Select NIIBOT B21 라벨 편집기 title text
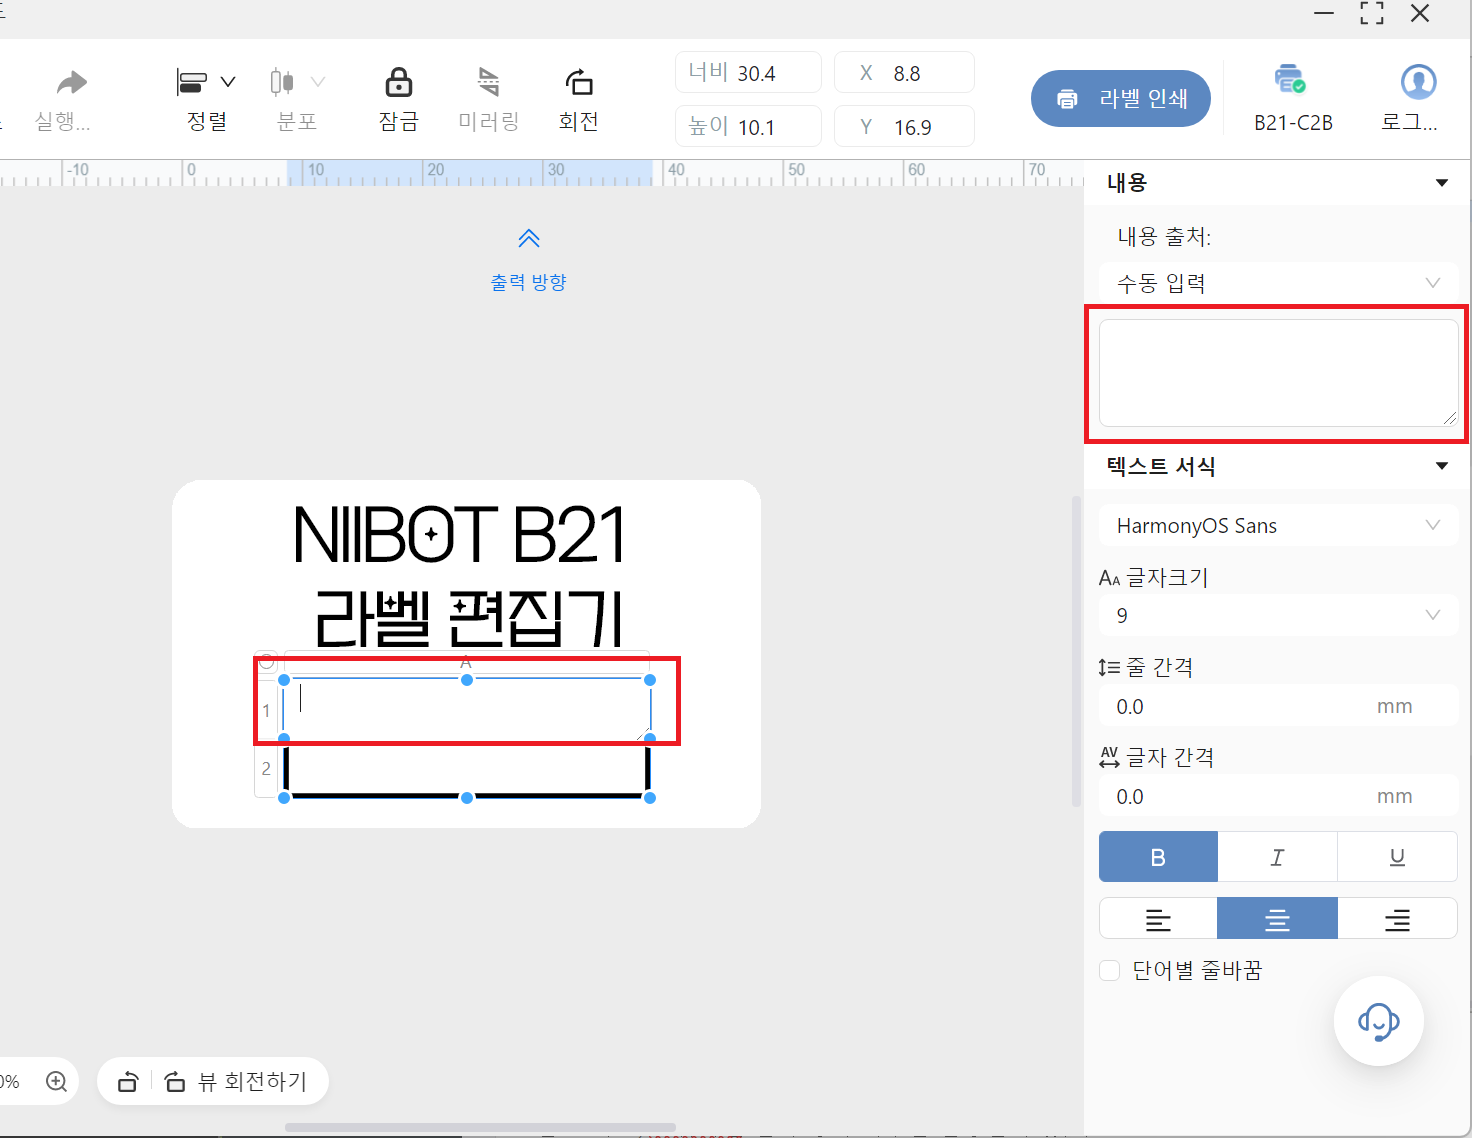The image size is (1472, 1138). [461, 576]
